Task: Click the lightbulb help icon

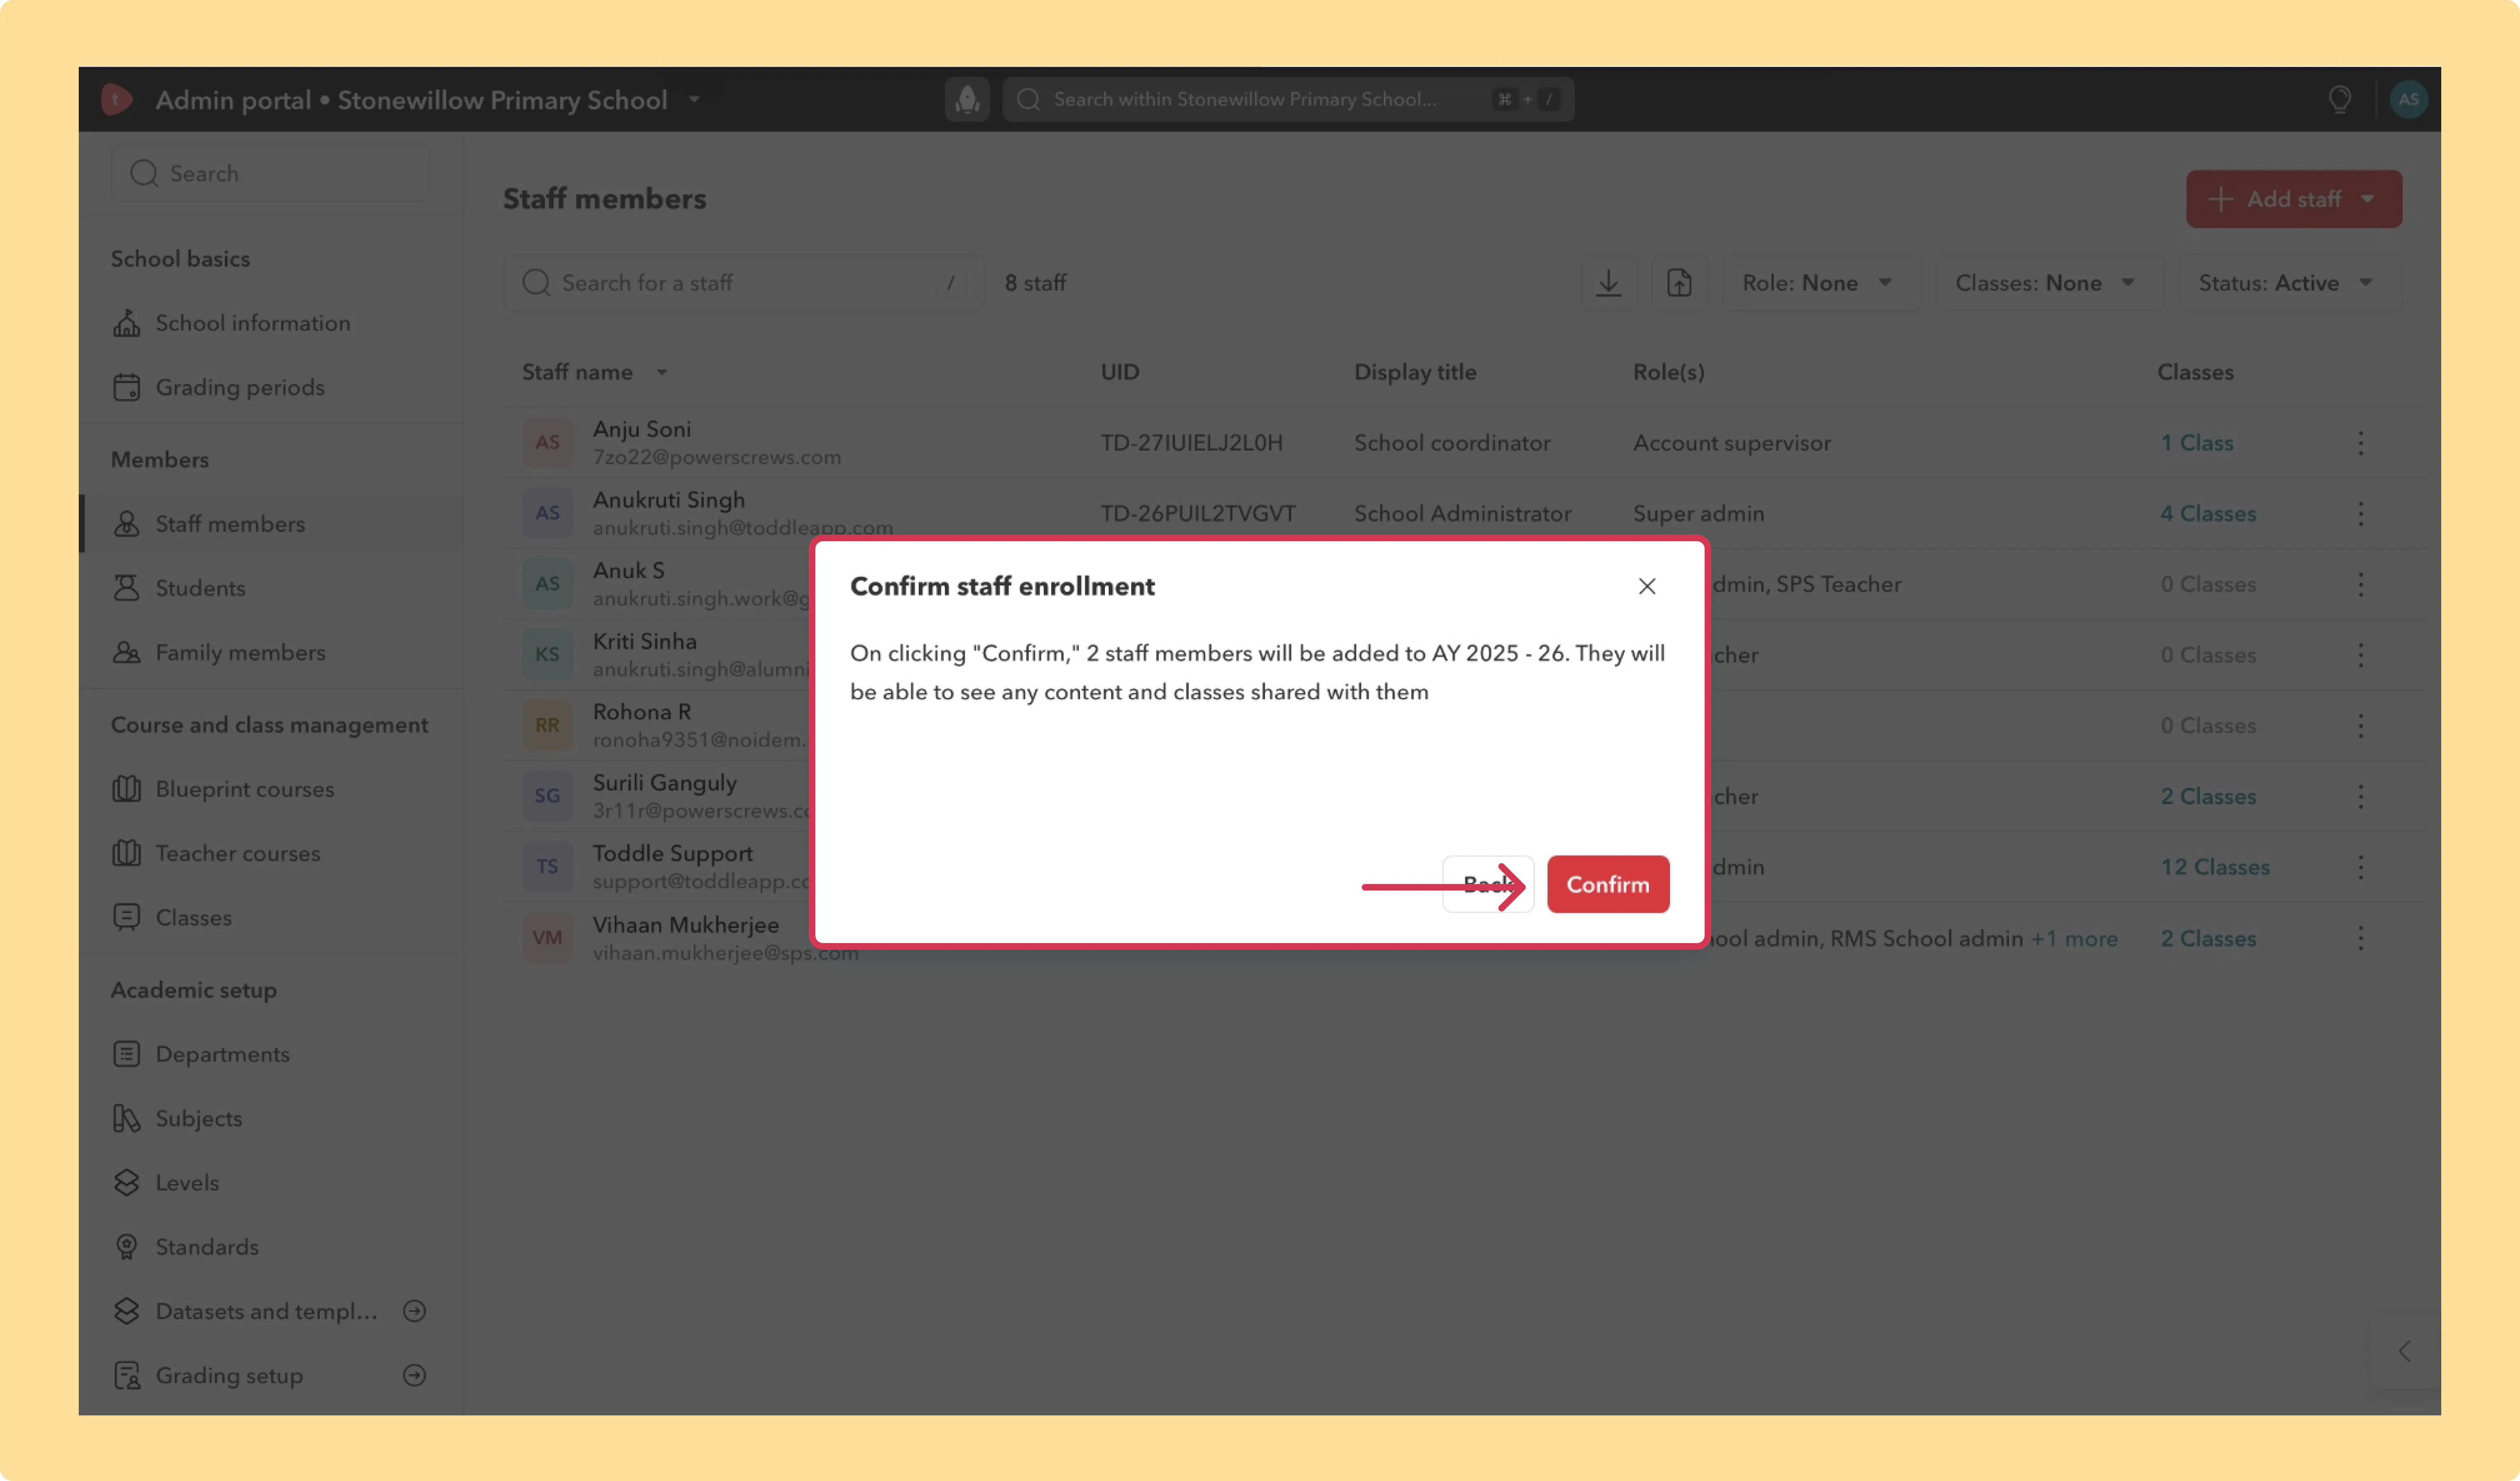Action: [2339, 99]
